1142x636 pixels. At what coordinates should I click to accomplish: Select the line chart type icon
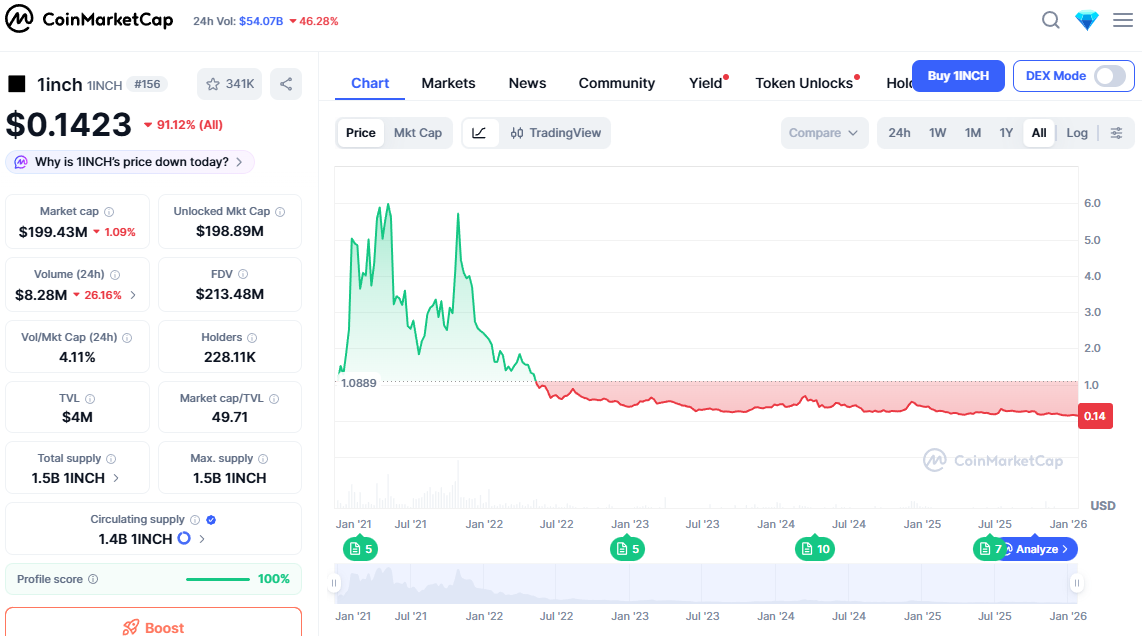[480, 133]
